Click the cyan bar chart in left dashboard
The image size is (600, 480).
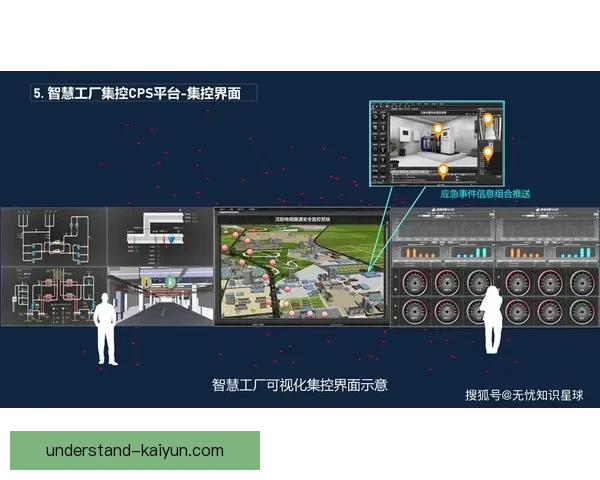(470, 252)
